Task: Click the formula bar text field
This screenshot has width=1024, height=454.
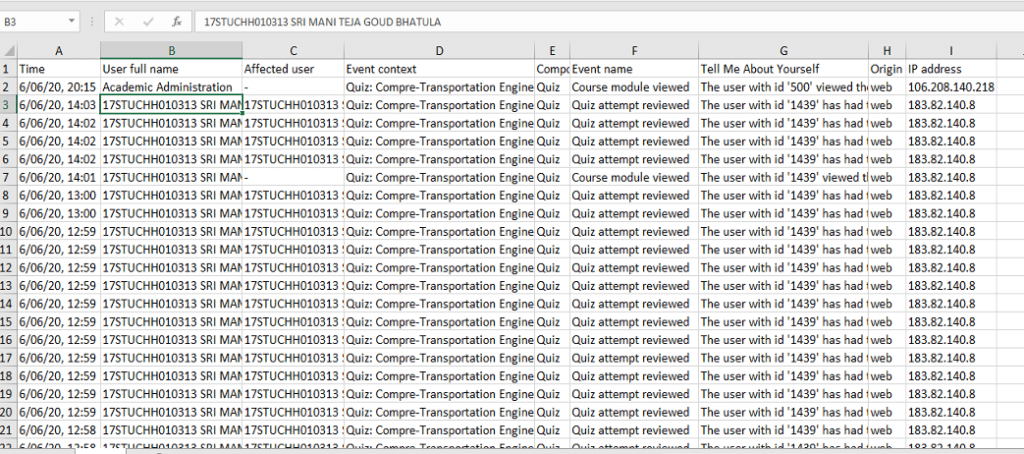Action: [x=600, y=21]
